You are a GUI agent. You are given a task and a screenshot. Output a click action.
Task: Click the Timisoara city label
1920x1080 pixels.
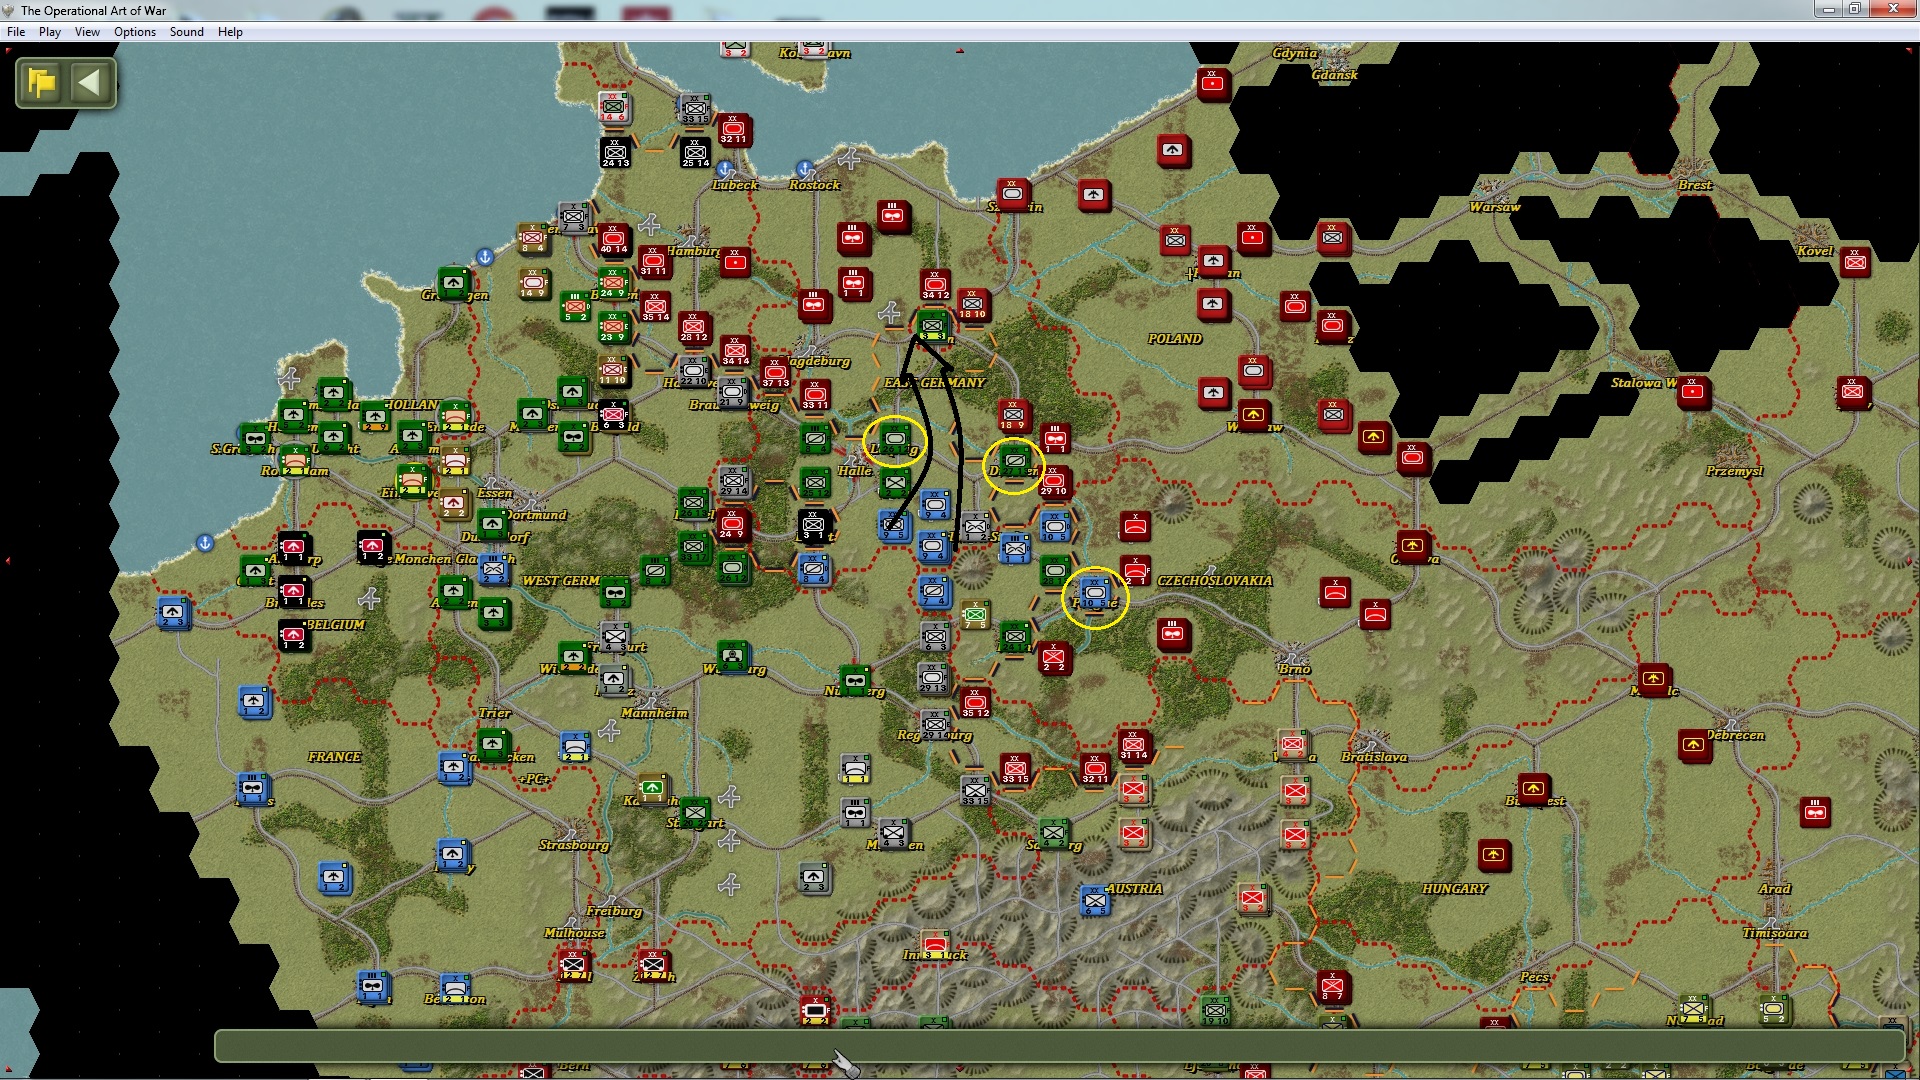[x=1775, y=933]
